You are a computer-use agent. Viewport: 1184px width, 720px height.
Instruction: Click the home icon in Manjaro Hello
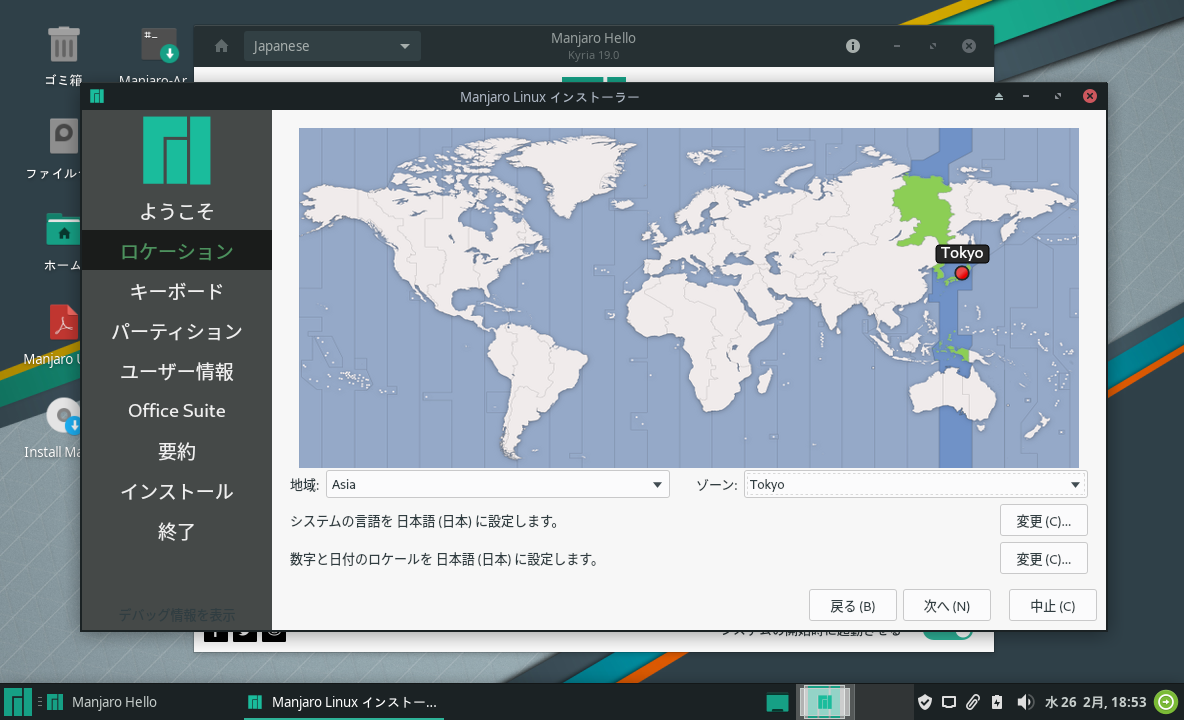221,46
